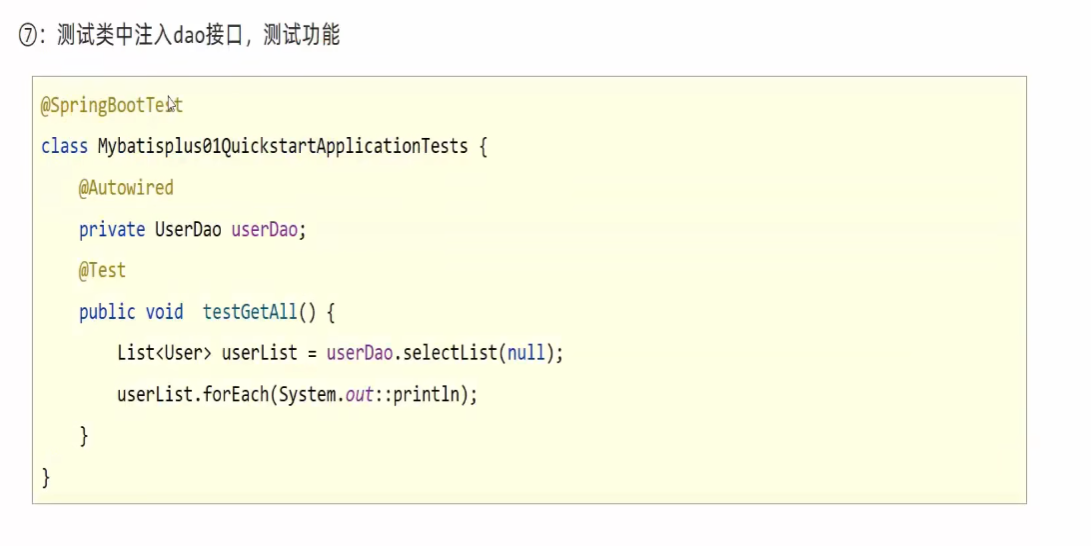Click the @SpringBootTest annotation

pyautogui.click(x=111, y=105)
